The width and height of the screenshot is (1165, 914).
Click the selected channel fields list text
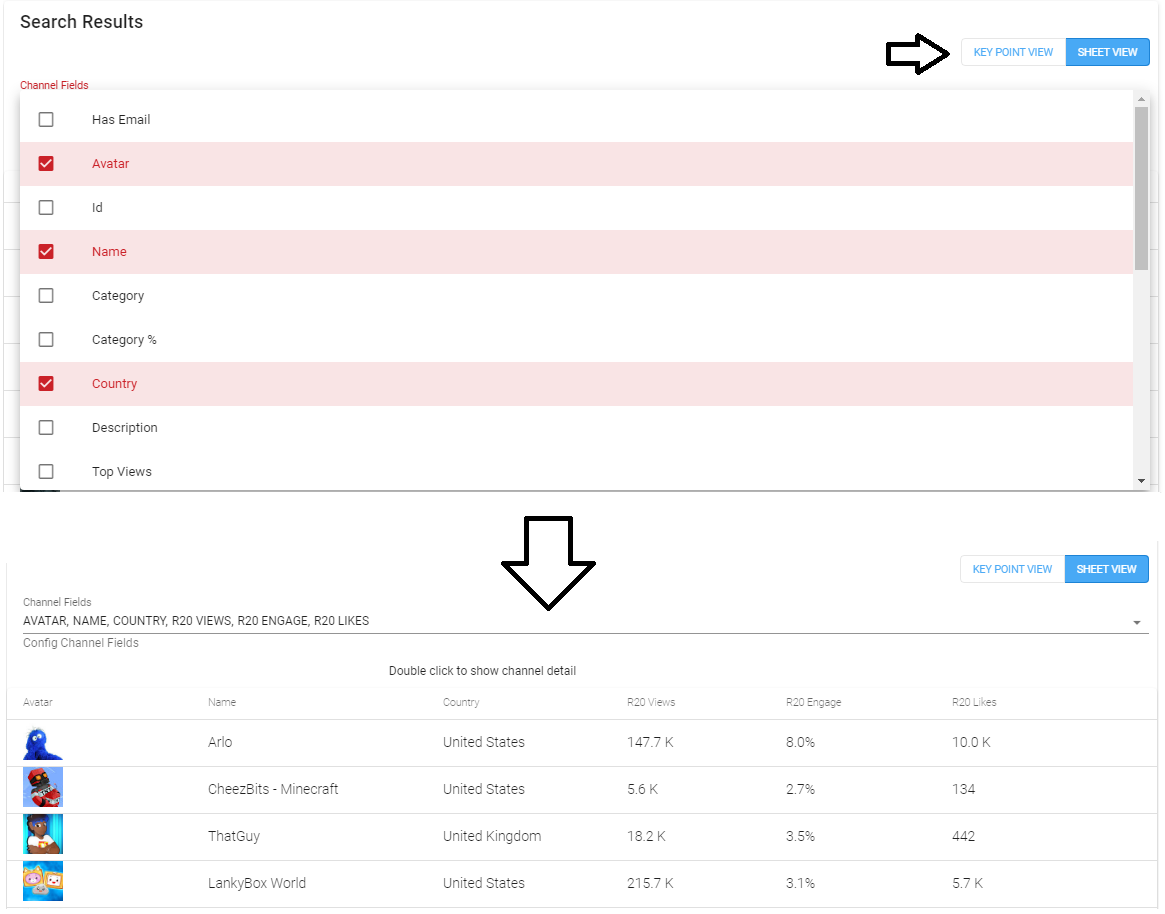pos(196,621)
